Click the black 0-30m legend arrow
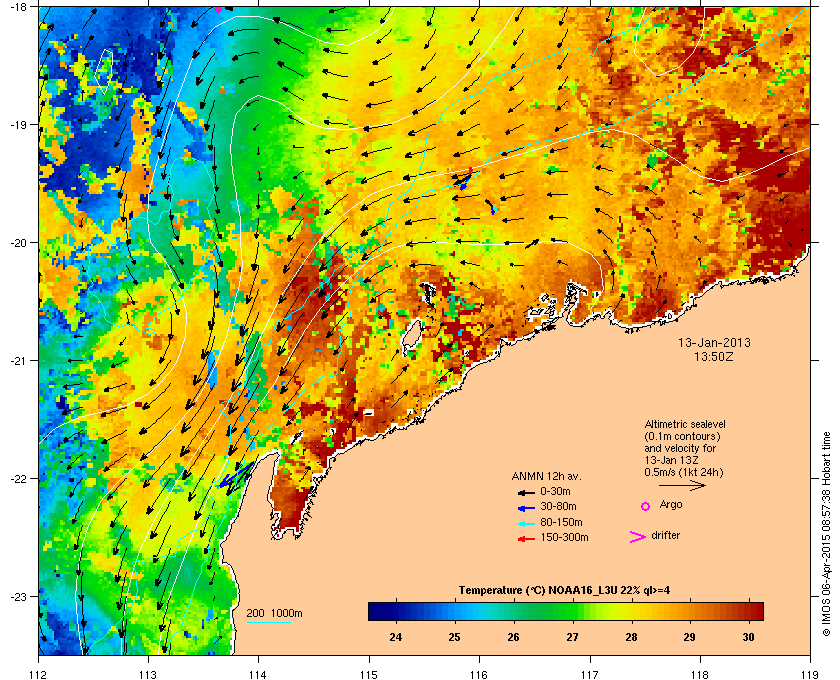Screen dimensions: 840x680 [526, 492]
